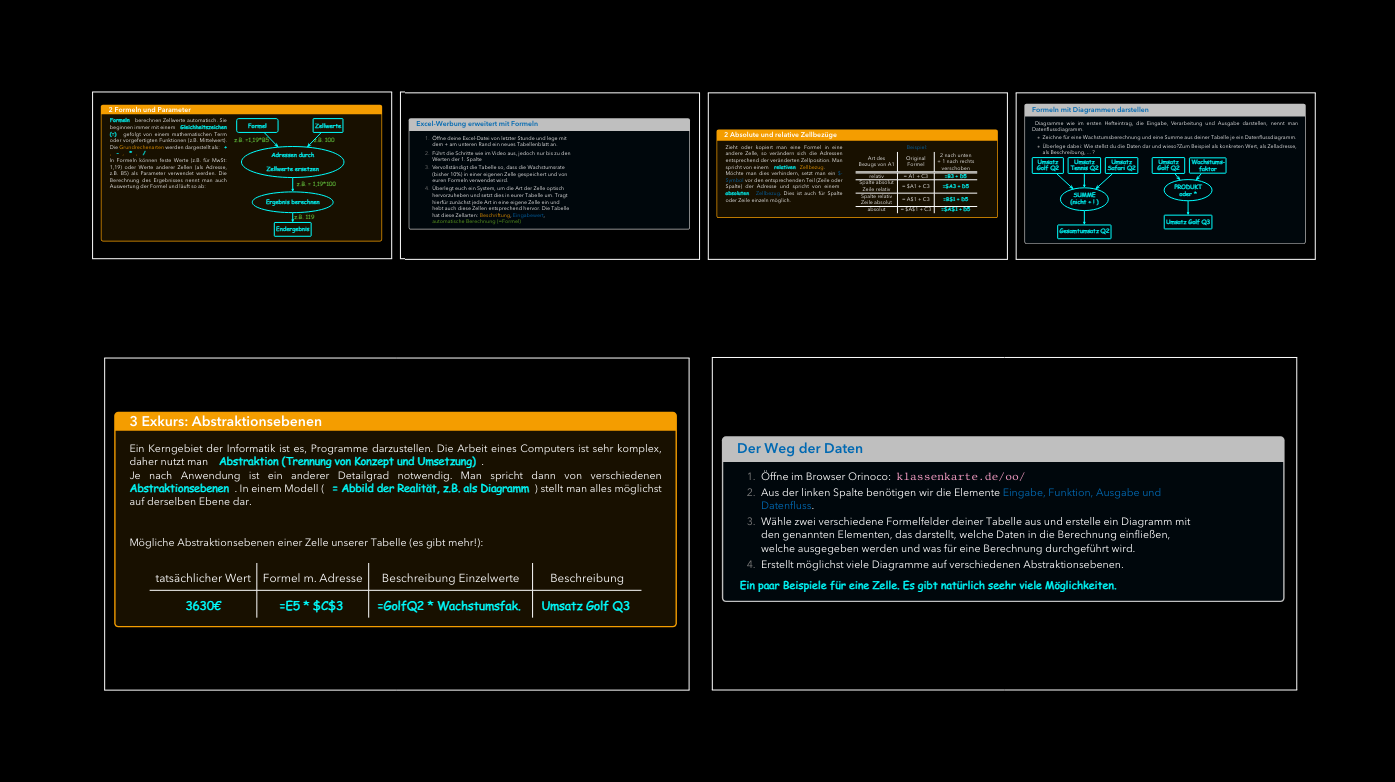Click the 'PRODUKT oder *' ellipse
The width and height of the screenshot is (1395, 782).
1188,190
